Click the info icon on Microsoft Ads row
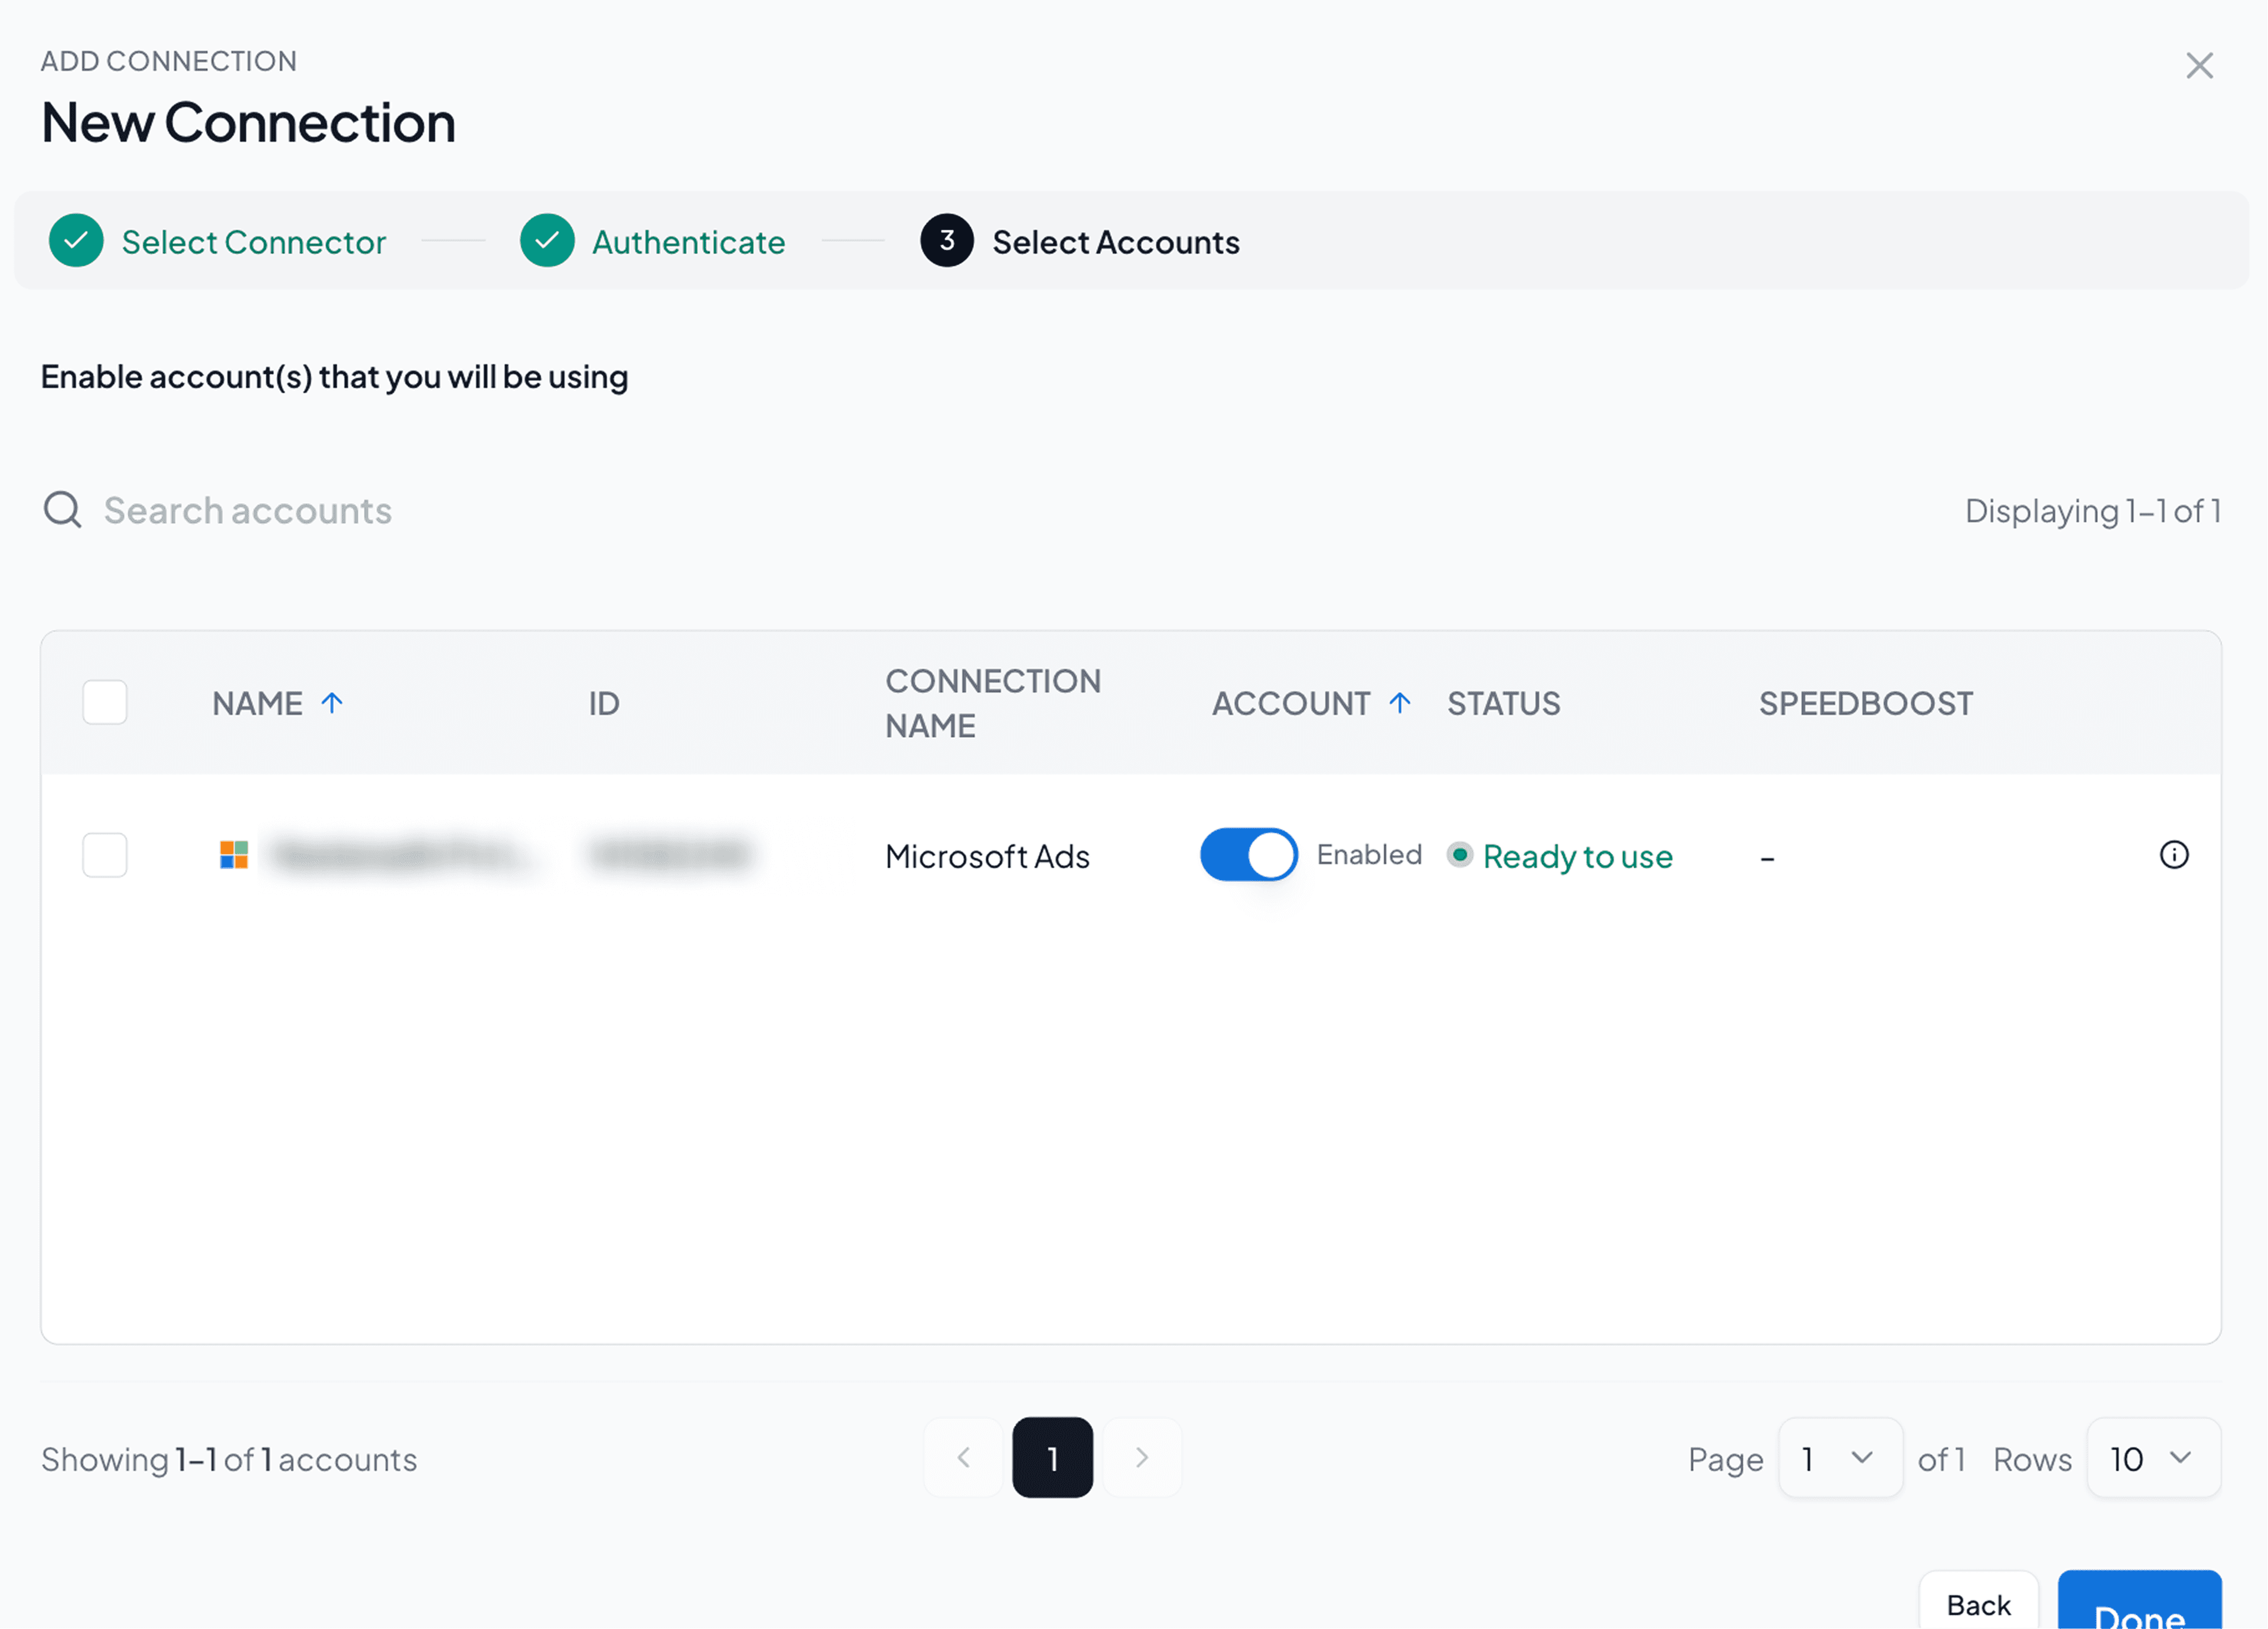Screen dimensions: 2268x1629 pyautogui.click(x=2174, y=855)
